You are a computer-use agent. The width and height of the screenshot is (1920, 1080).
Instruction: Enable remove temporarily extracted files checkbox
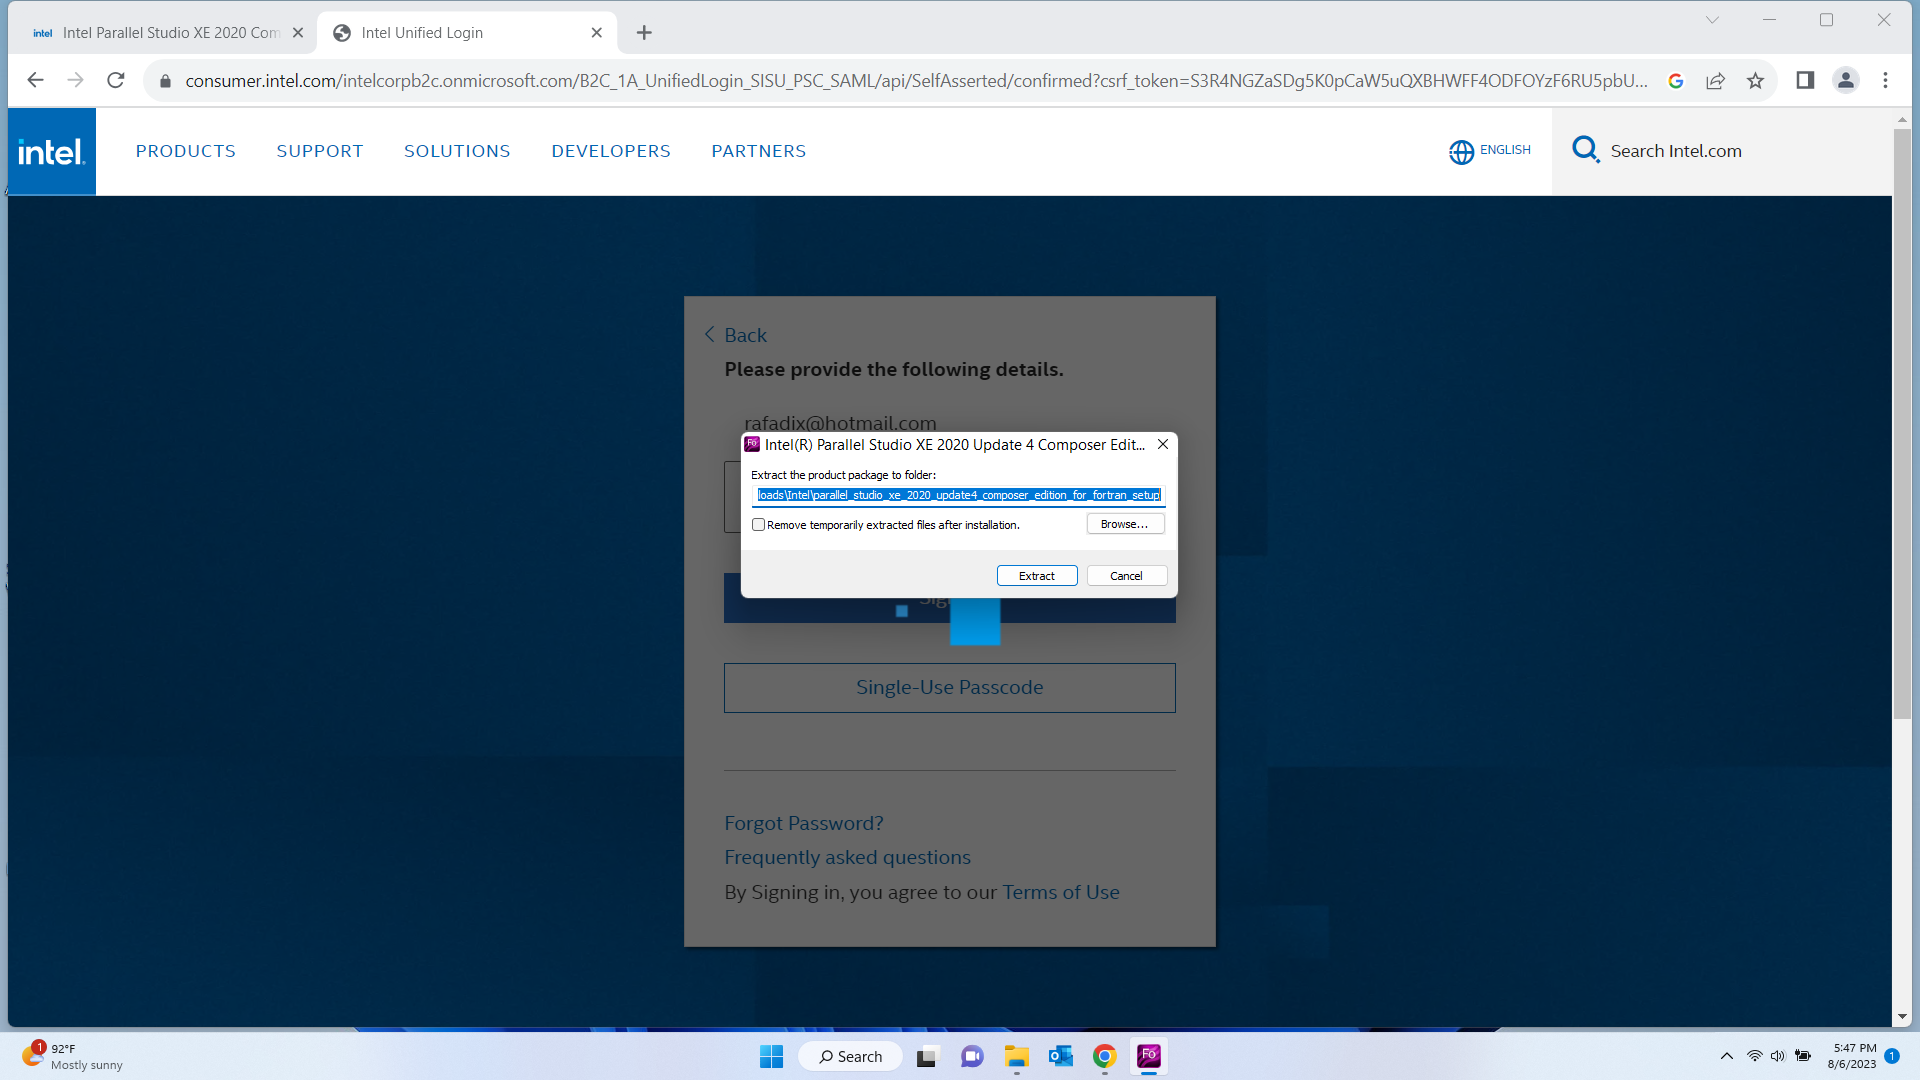point(758,525)
